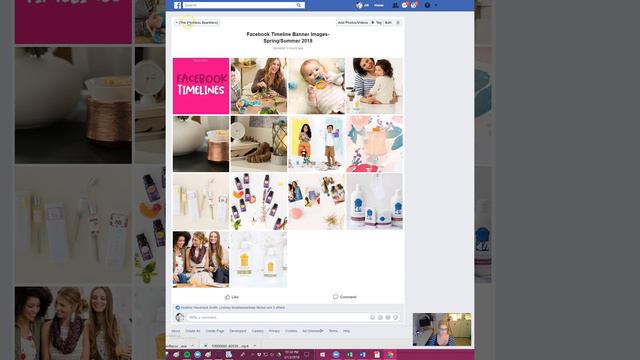This screenshot has width=640, height=360.
Task: Expand the account dropdown arrow in the top bar
Action: pos(436,5)
